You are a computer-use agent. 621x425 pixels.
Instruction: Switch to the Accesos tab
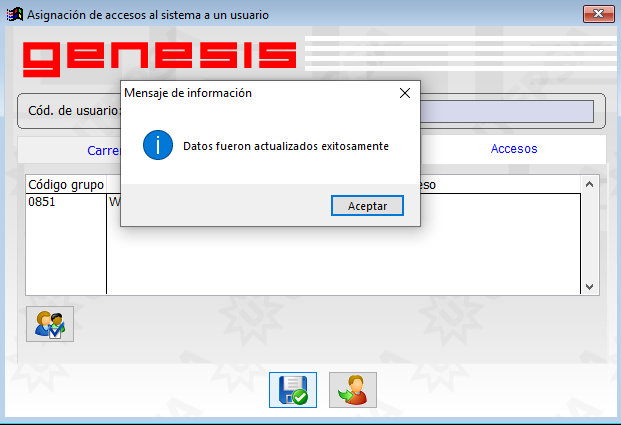[x=514, y=149]
